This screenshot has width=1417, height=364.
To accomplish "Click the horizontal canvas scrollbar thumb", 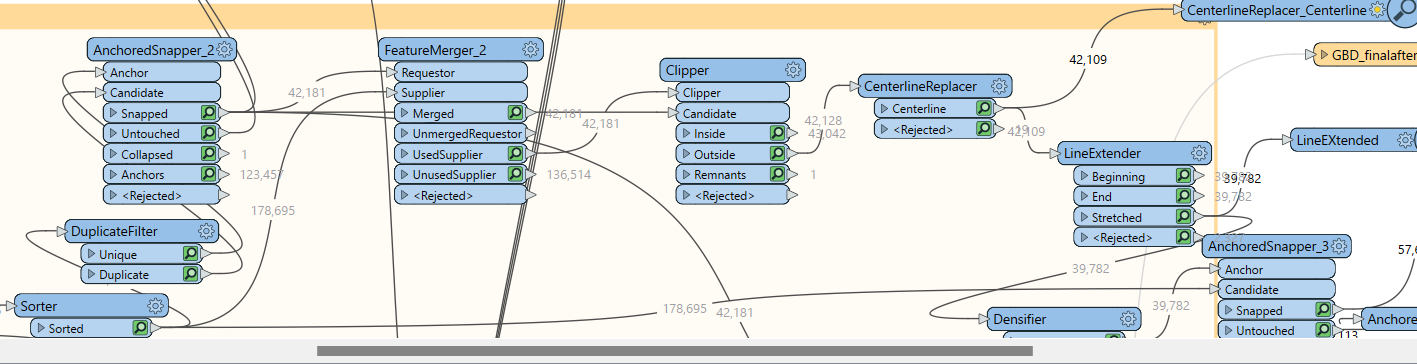I will click(675, 351).
